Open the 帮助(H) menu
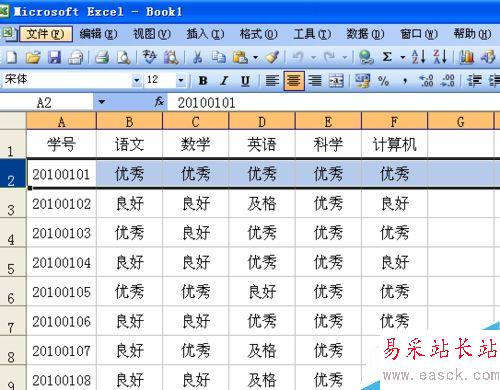The image size is (500, 390). click(x=472, y=34)
